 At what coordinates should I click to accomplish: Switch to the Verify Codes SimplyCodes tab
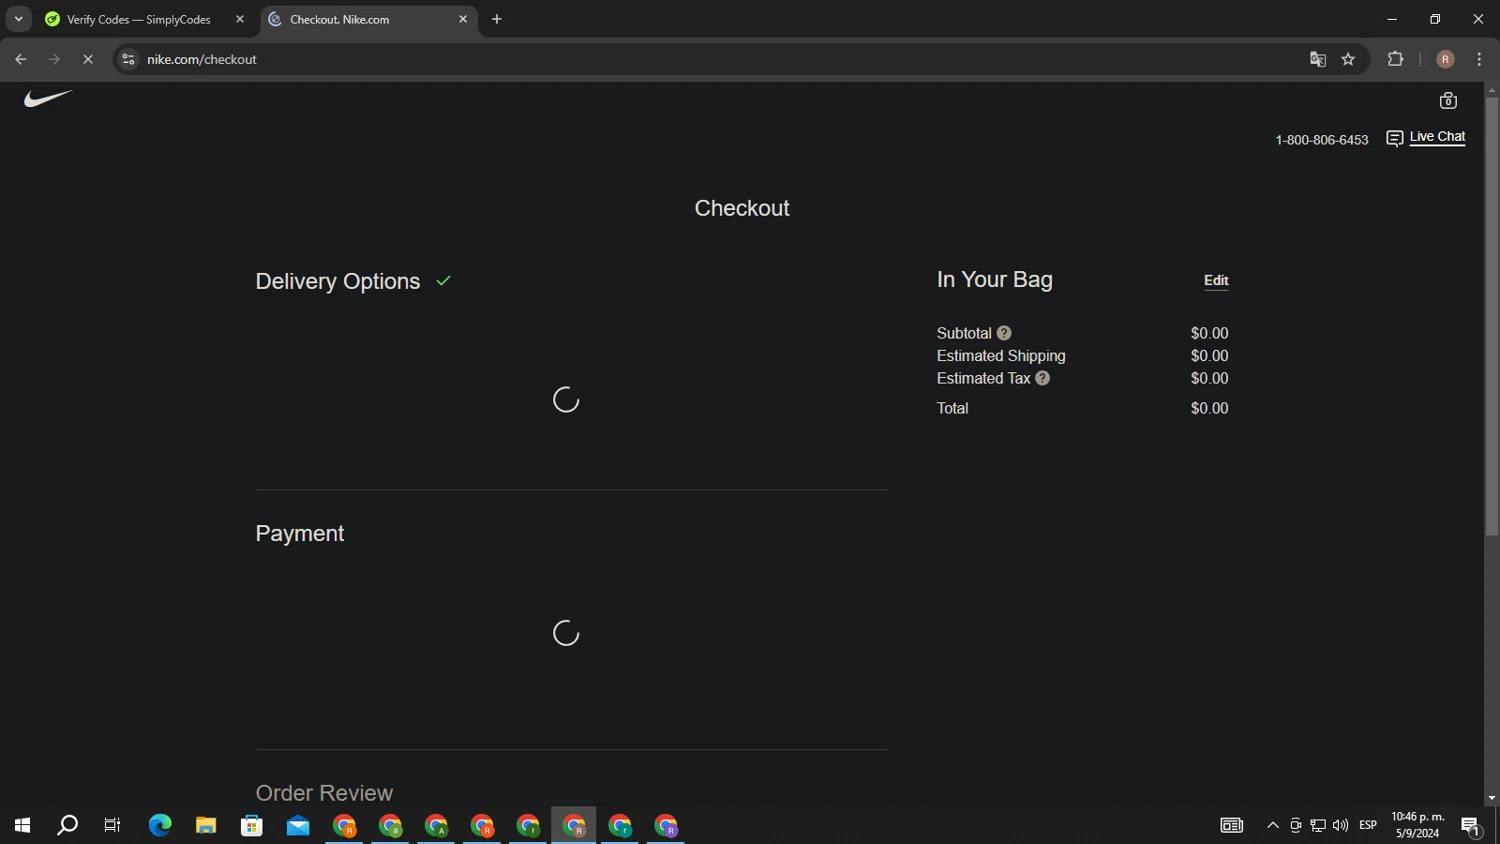(138, 19)
